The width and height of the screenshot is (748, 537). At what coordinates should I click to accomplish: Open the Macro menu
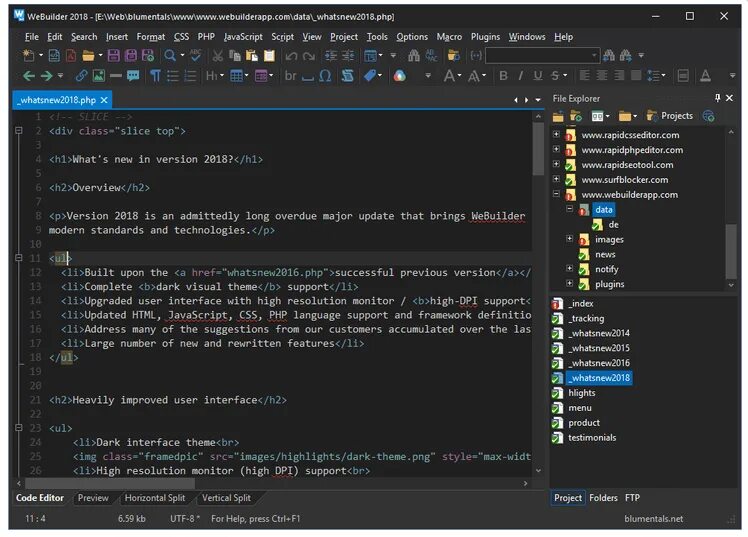(449, 37)
